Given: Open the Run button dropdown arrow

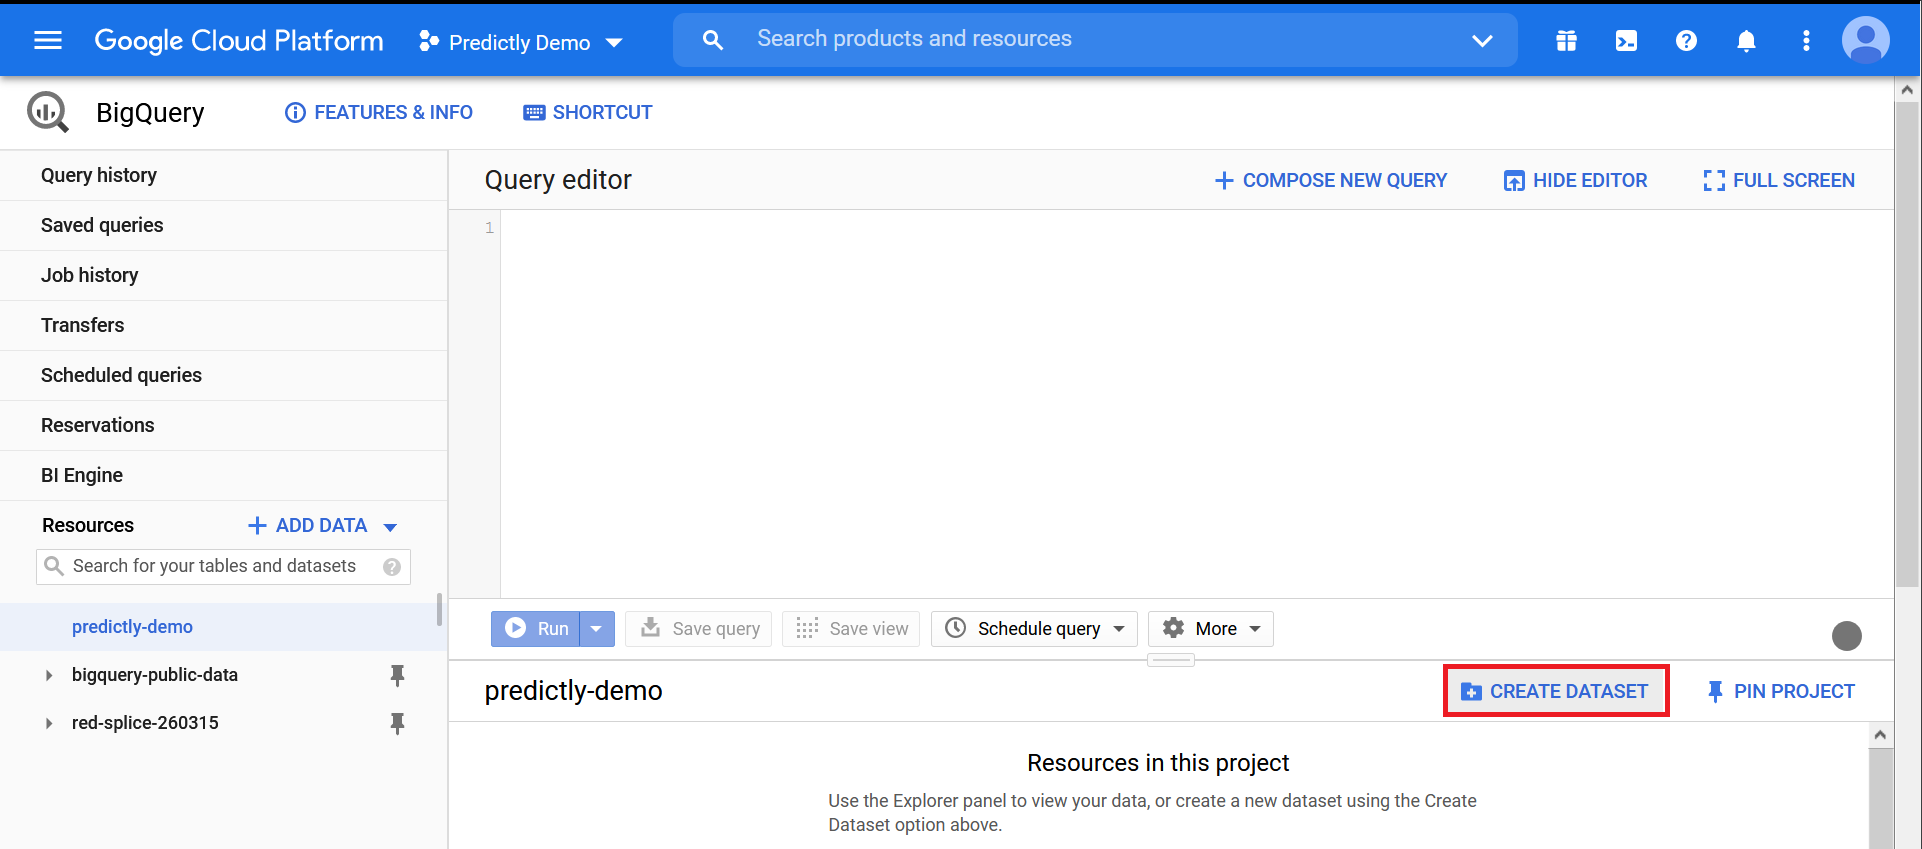Looking at the screenshot, I should point(597,629).
